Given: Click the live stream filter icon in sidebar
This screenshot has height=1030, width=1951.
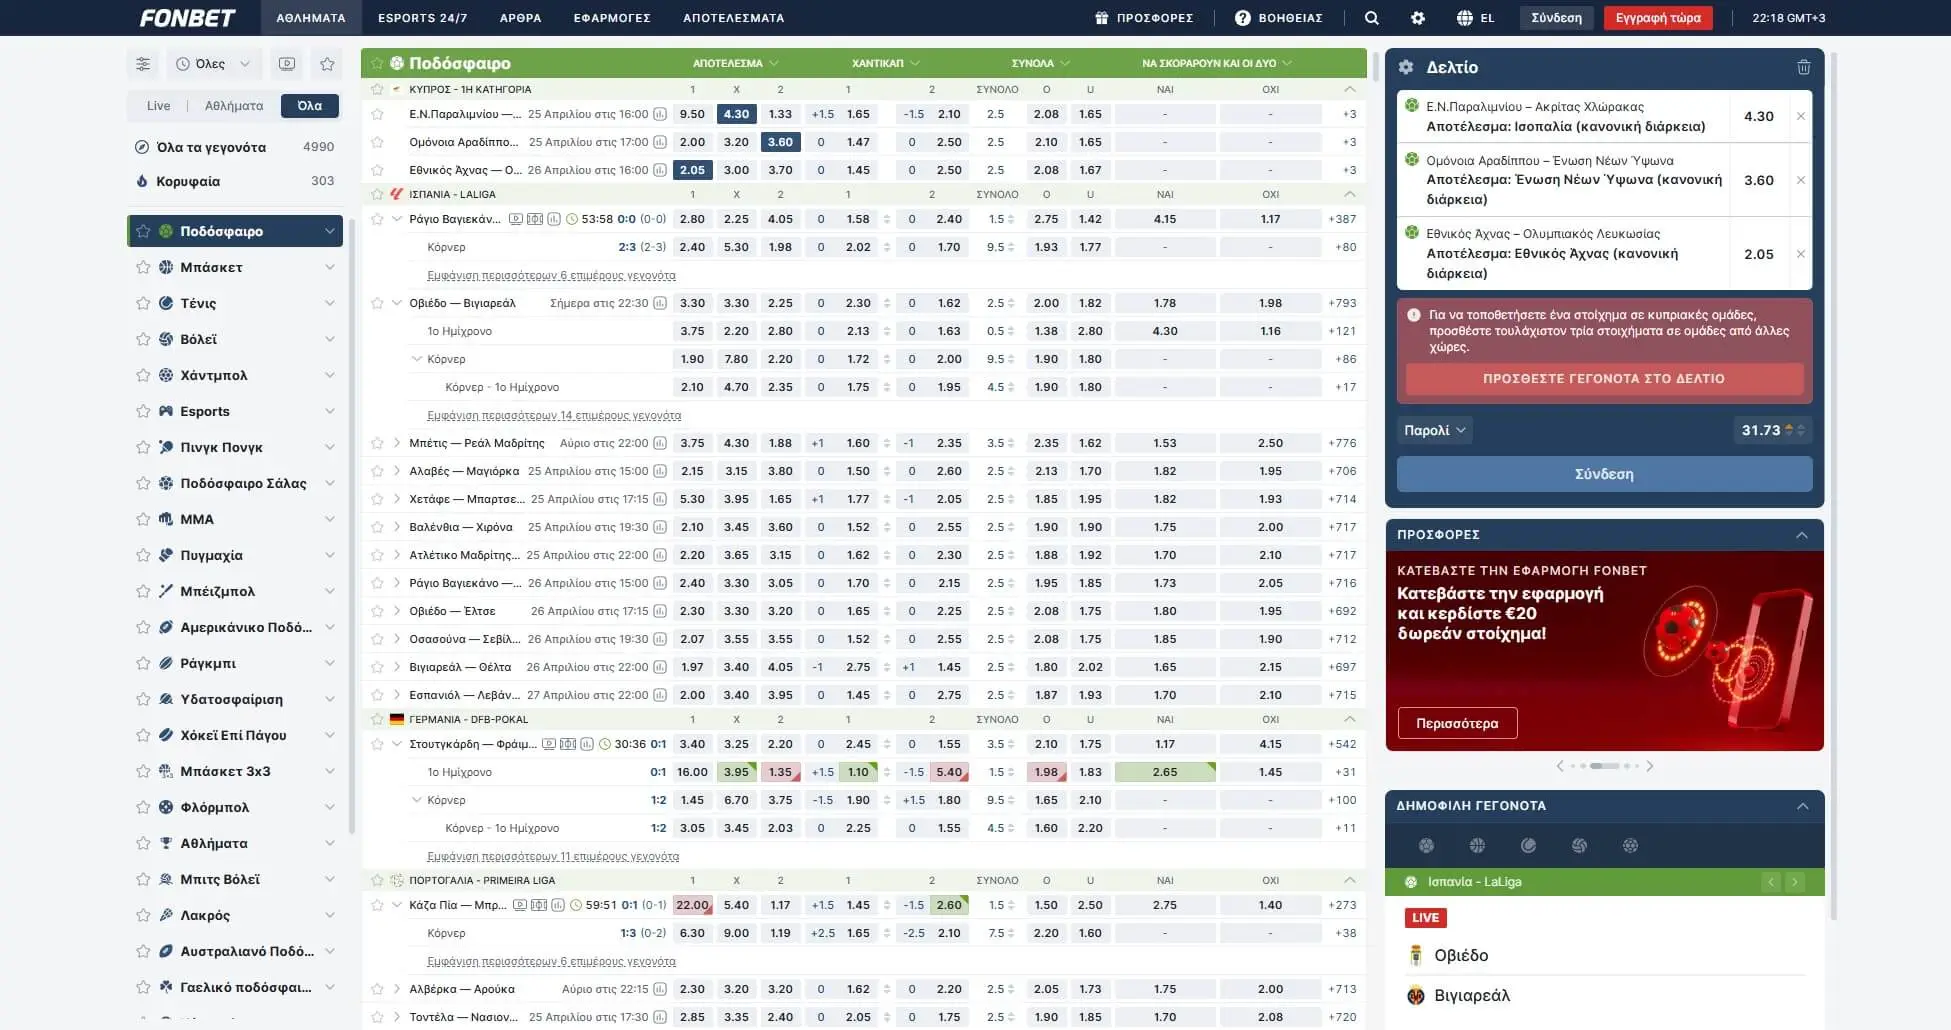Looking at the screenshot, I should (x=287, y=64).
